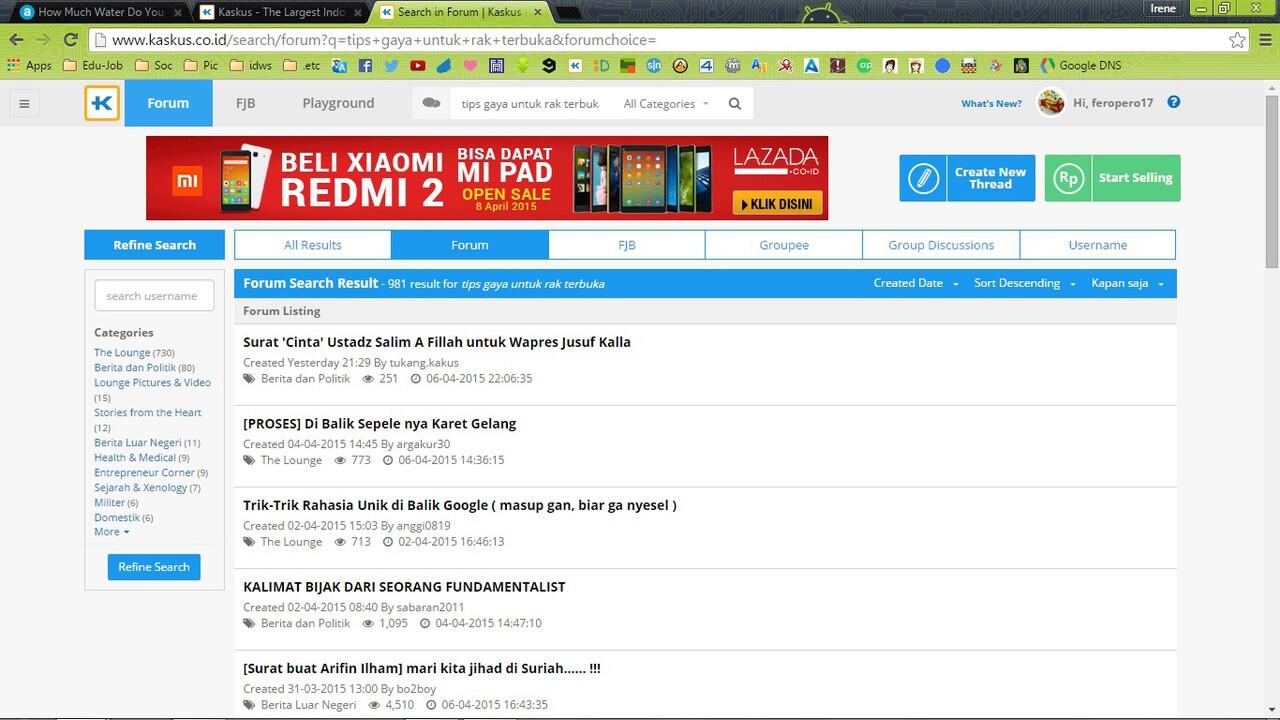Open the YouTube bookmark icon
Screen dimensions: 1280x720
(417, 66)
